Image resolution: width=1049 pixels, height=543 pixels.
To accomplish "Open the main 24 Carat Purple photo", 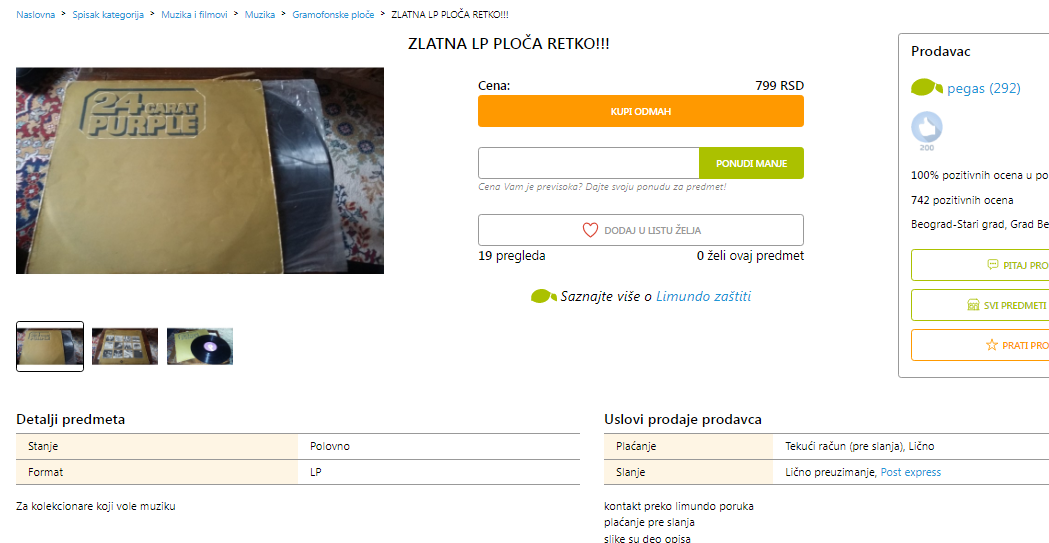I will (x=200, y=171).
